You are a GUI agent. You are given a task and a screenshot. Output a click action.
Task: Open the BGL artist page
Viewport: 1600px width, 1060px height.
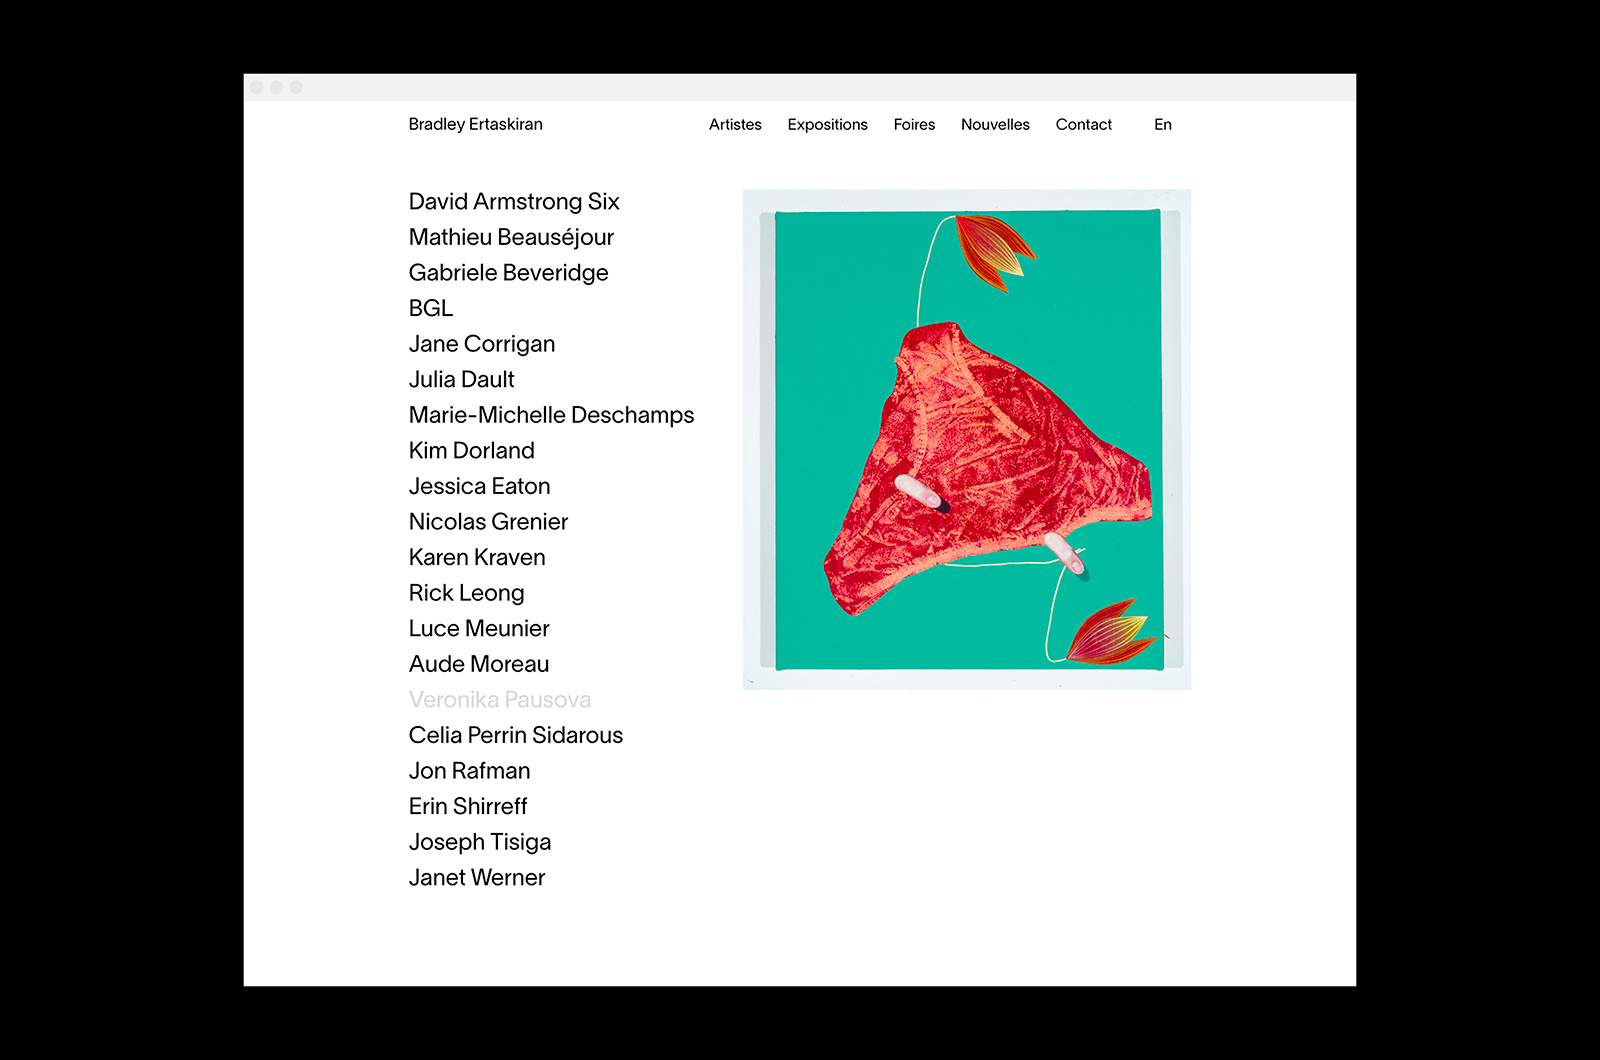(431, 308)
